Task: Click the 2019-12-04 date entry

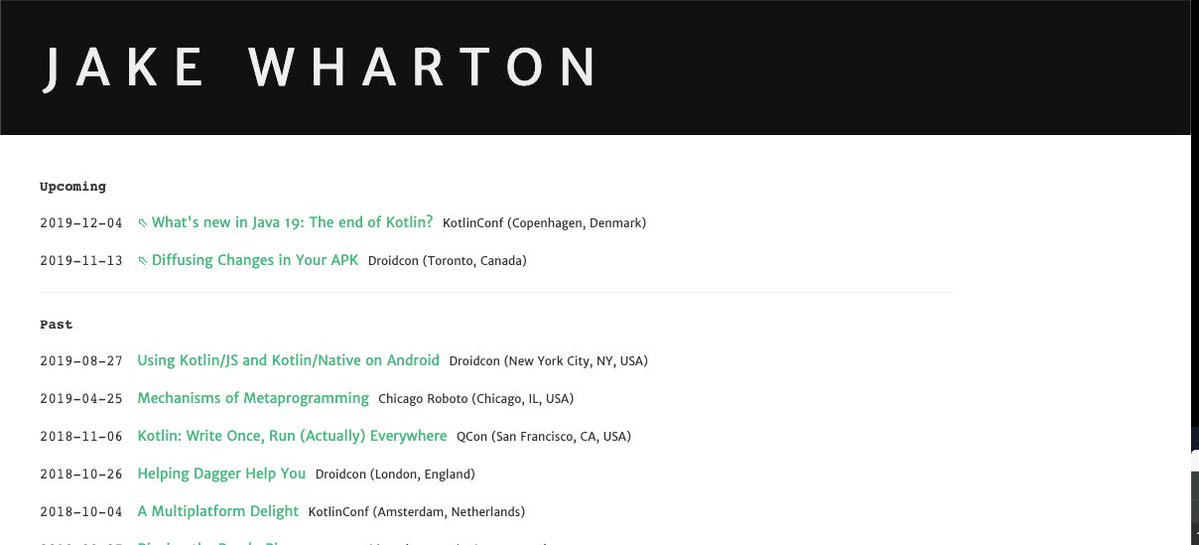Action: [81, 223]
